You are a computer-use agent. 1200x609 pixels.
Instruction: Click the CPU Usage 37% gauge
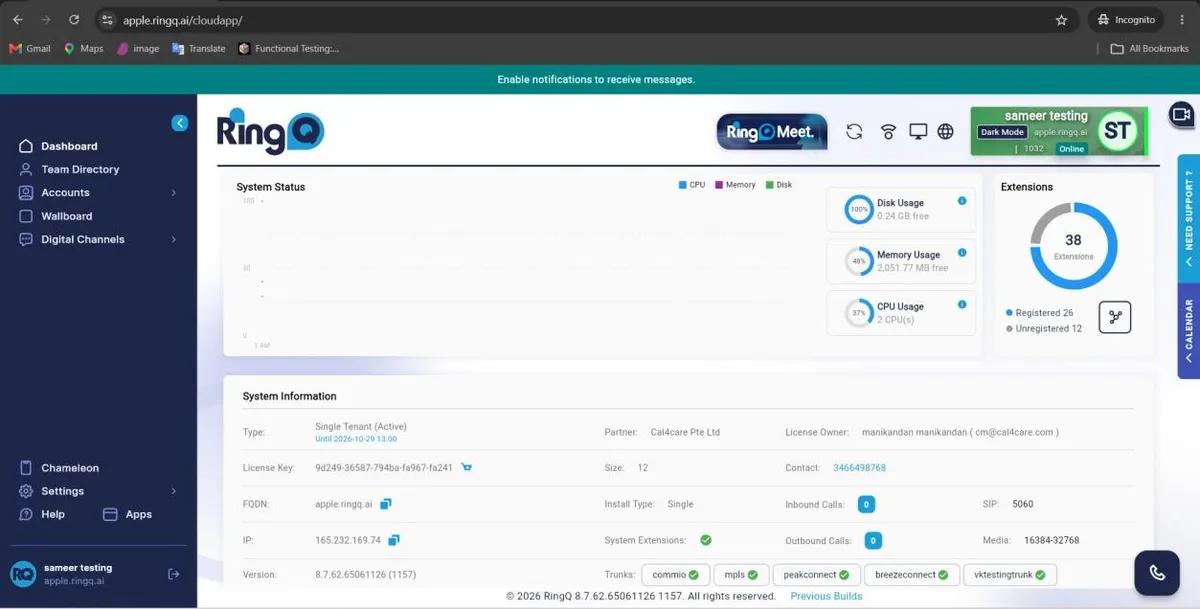(859, 313)
